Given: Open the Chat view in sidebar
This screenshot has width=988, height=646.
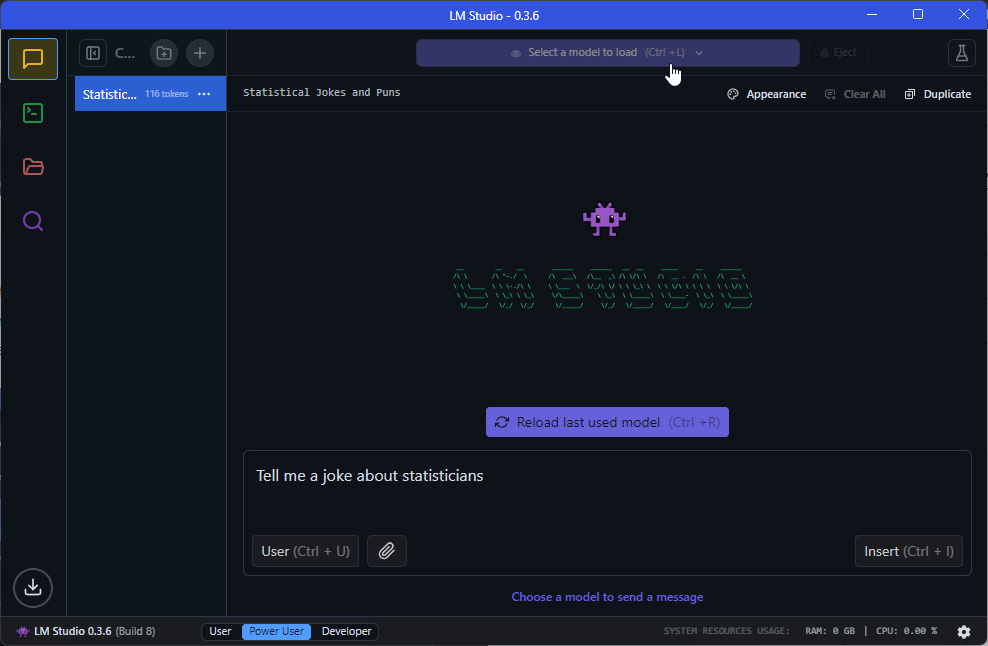Looking at the screenshot, I should 33,59.
